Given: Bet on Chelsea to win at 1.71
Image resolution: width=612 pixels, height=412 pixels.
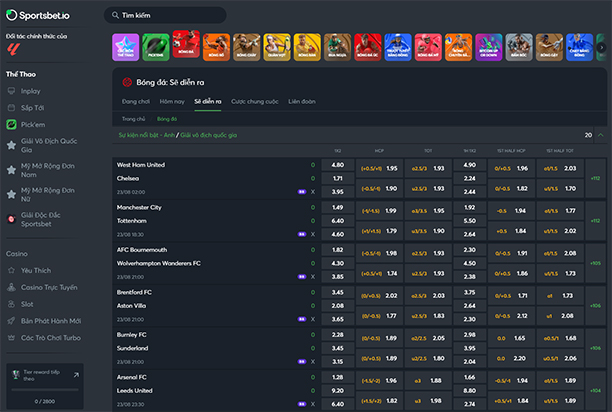Looking at the screenshot, I should 338,178.
